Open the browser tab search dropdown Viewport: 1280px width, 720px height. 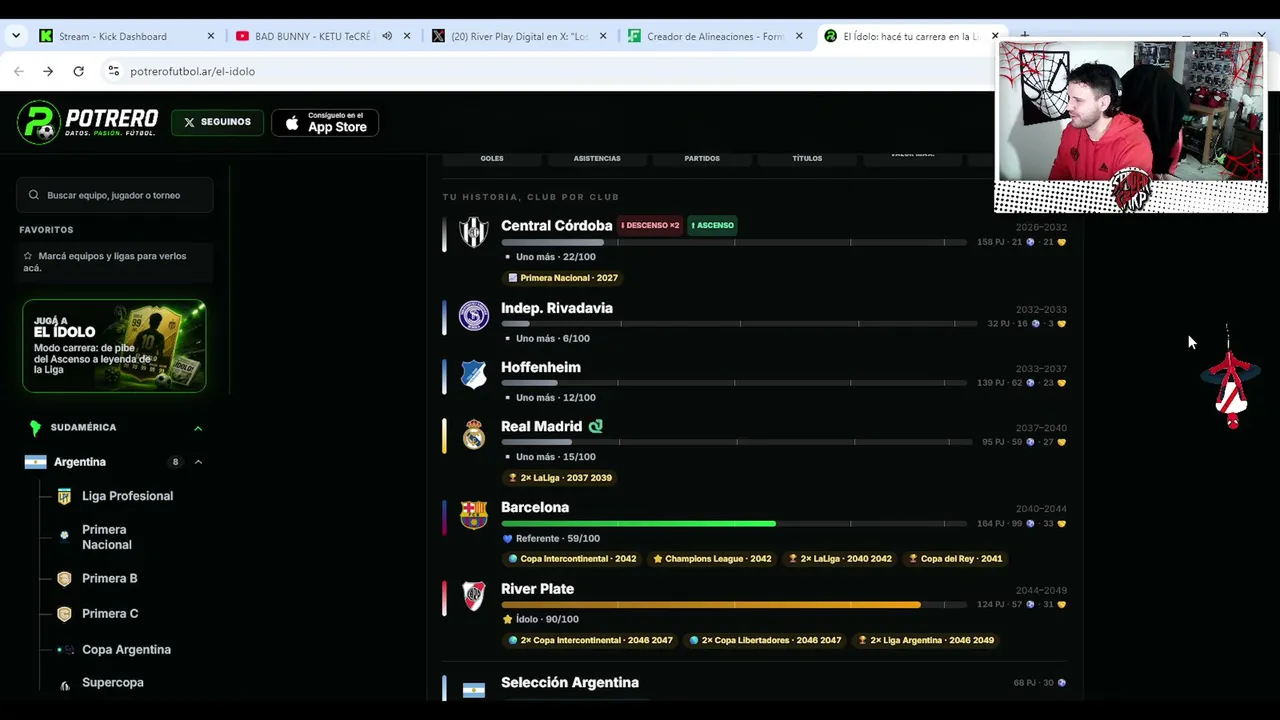tap(16, 36)
